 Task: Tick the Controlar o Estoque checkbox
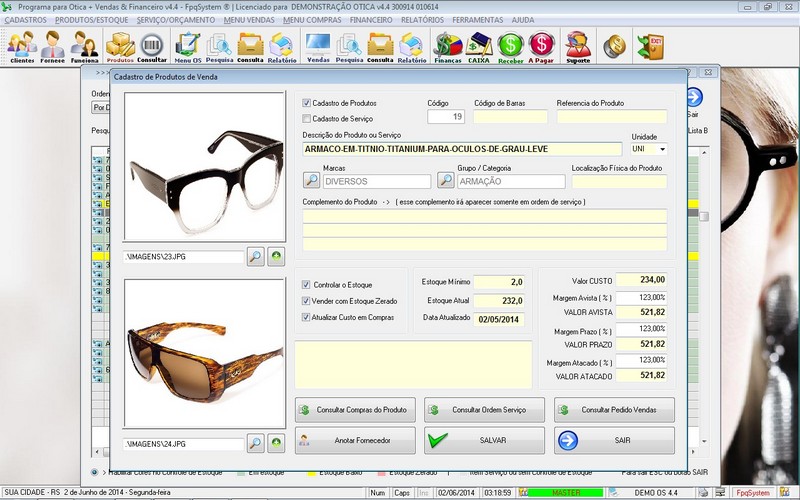(306, 285)
